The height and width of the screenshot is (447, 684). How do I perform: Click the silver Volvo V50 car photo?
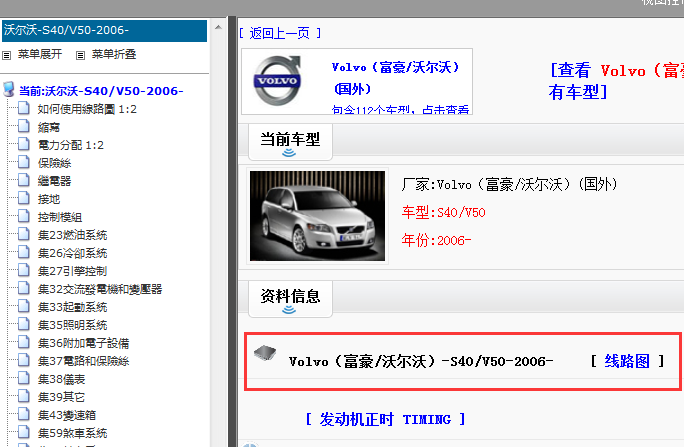coord(317,216)
